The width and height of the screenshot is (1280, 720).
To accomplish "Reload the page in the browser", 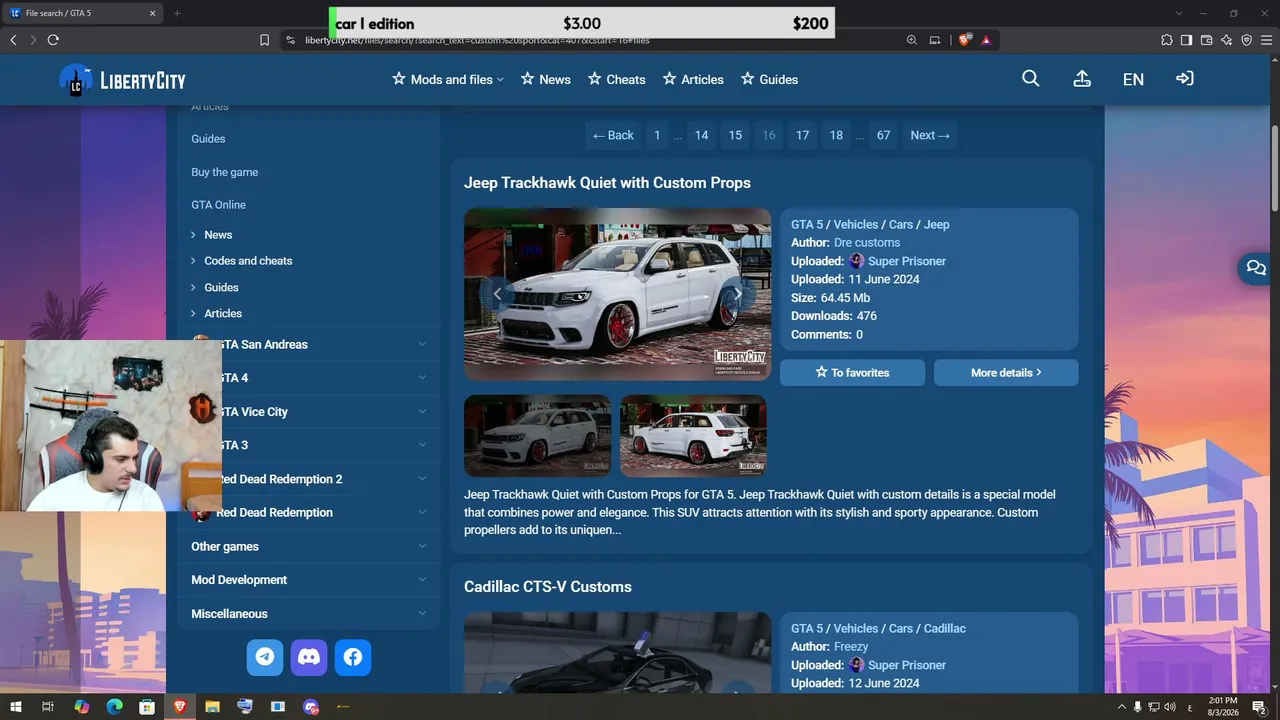I will pyautogui.click(x=53, y=40).
